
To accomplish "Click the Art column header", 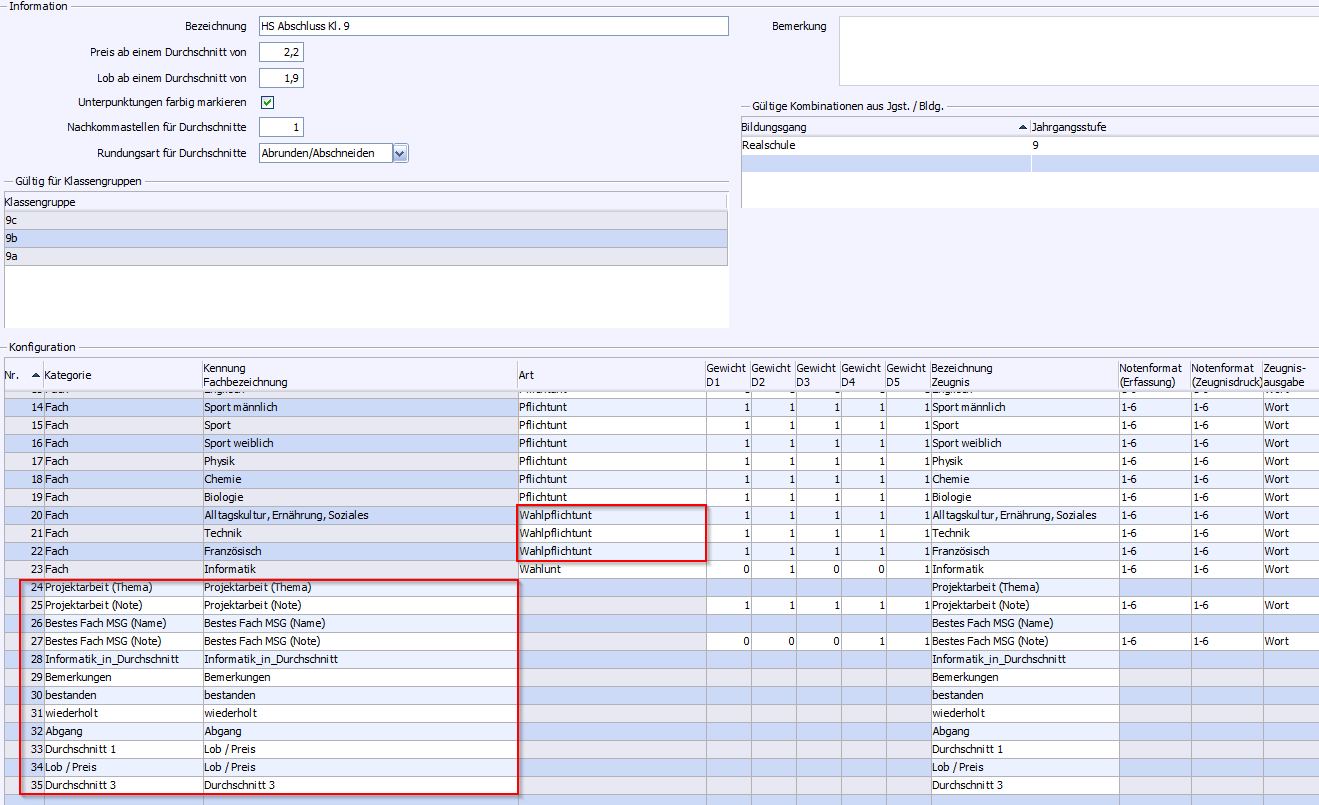I will tap(610, 375).
